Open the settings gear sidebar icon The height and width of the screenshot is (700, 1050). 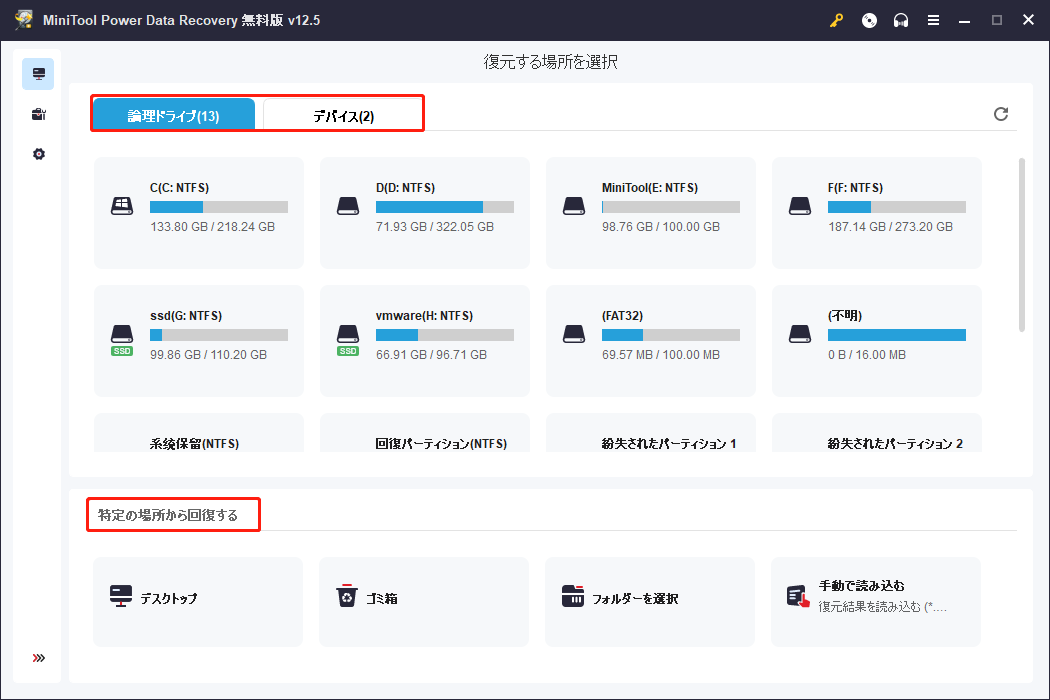[x=38, y=154]
